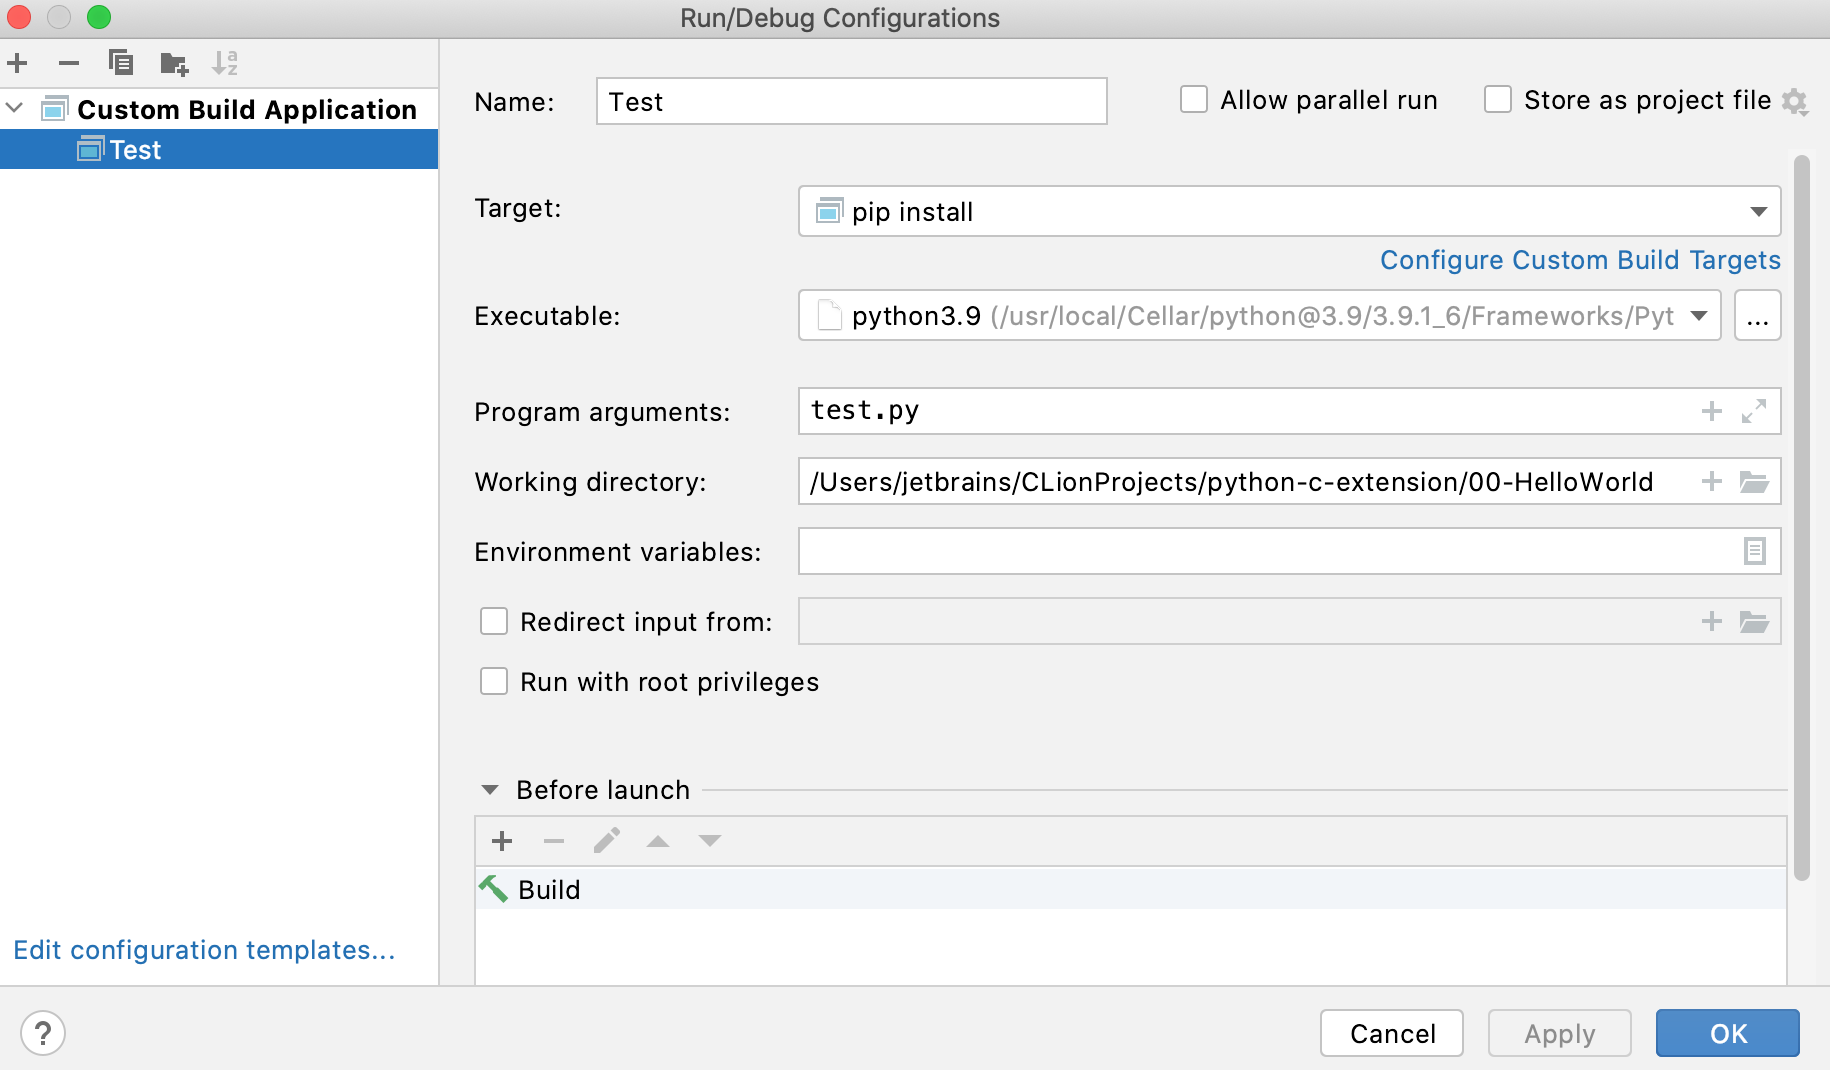Create a new folder for configurations
The width and height of the screenshot is (1830, 1070).
point(172,62)
